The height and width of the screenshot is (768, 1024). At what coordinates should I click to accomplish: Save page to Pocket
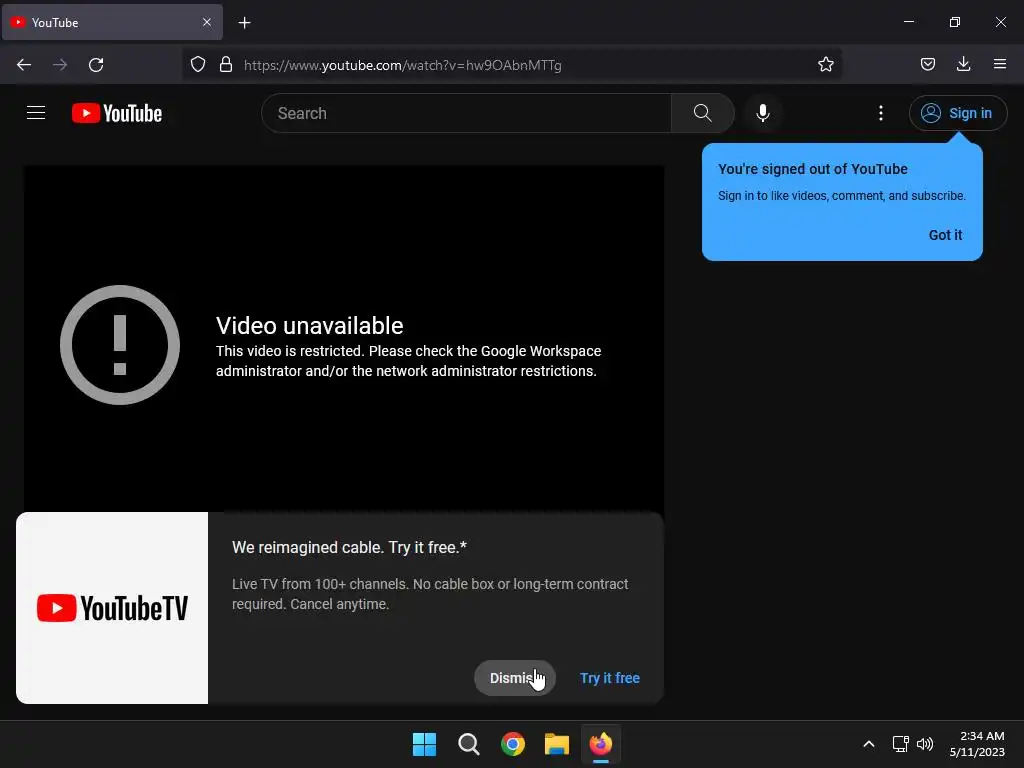pyautogui.click(x=928, y=64)
